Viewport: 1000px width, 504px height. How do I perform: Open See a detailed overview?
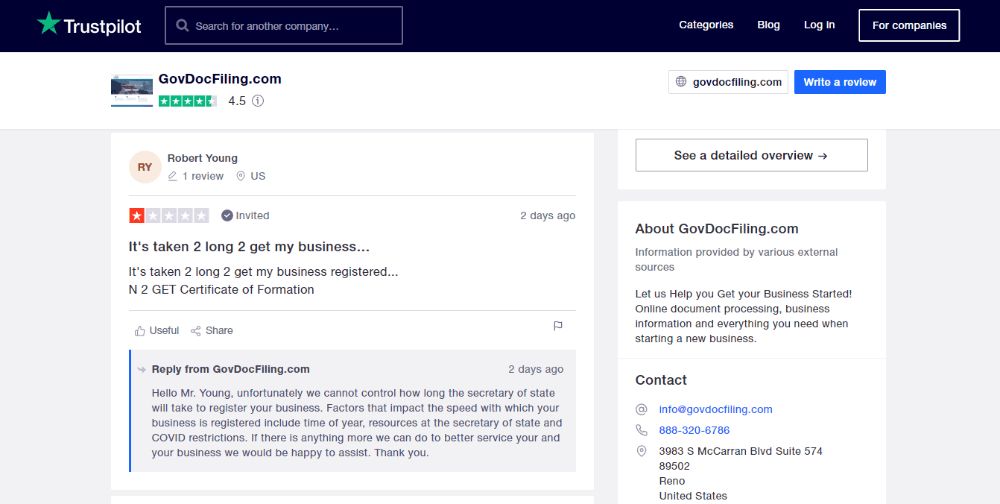pyautogui.click(x=751, y=155)
